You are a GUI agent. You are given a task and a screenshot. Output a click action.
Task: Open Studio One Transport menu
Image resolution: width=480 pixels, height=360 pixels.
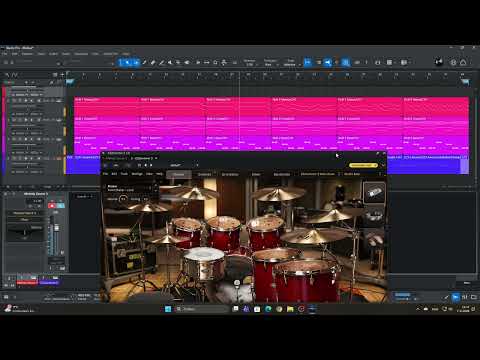point(81,54)
